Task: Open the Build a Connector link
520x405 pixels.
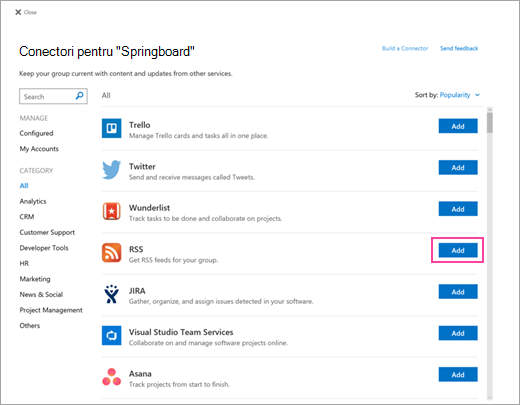Action: tap(405, 48)
